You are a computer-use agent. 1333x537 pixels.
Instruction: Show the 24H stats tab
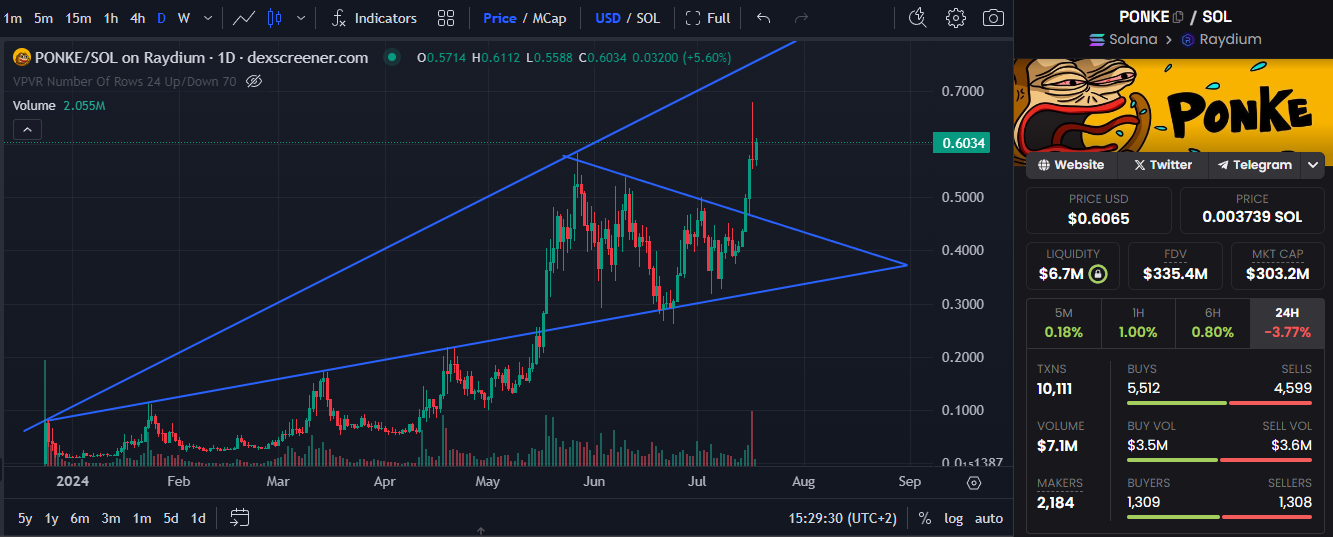[1287, 322]
